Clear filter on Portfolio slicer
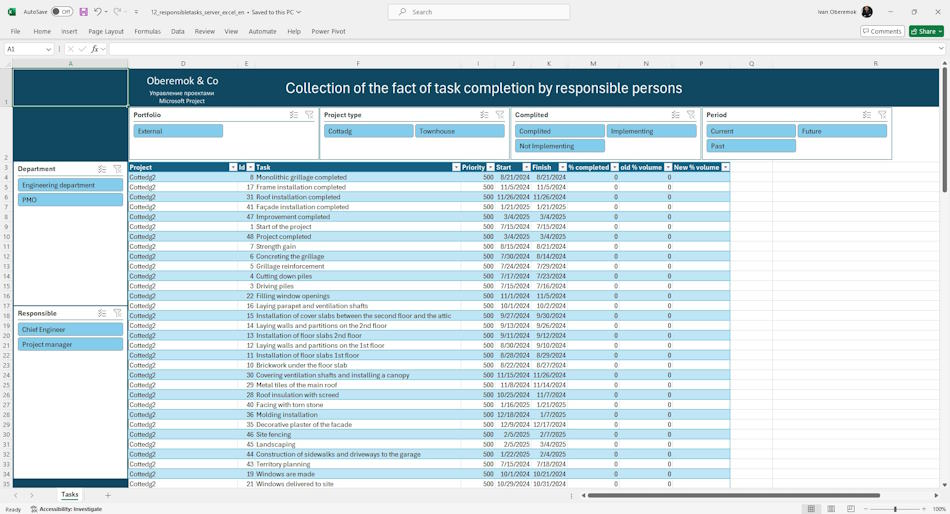 point(309,115)
